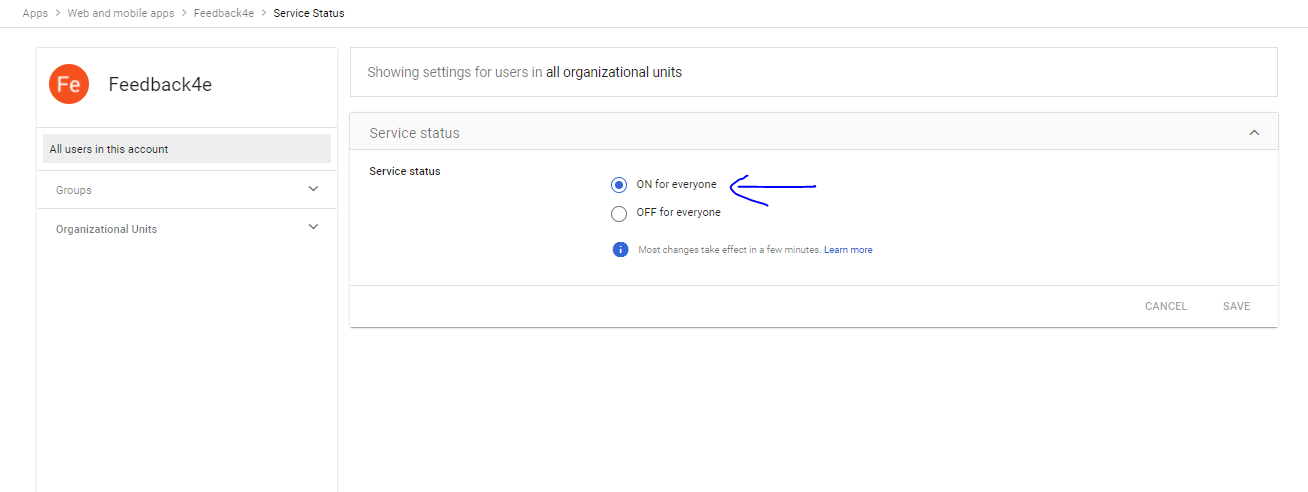Select OFF for everyone radio button
Screen dimensions: 1308x492
pyautogui.click(x=619, y=213)
